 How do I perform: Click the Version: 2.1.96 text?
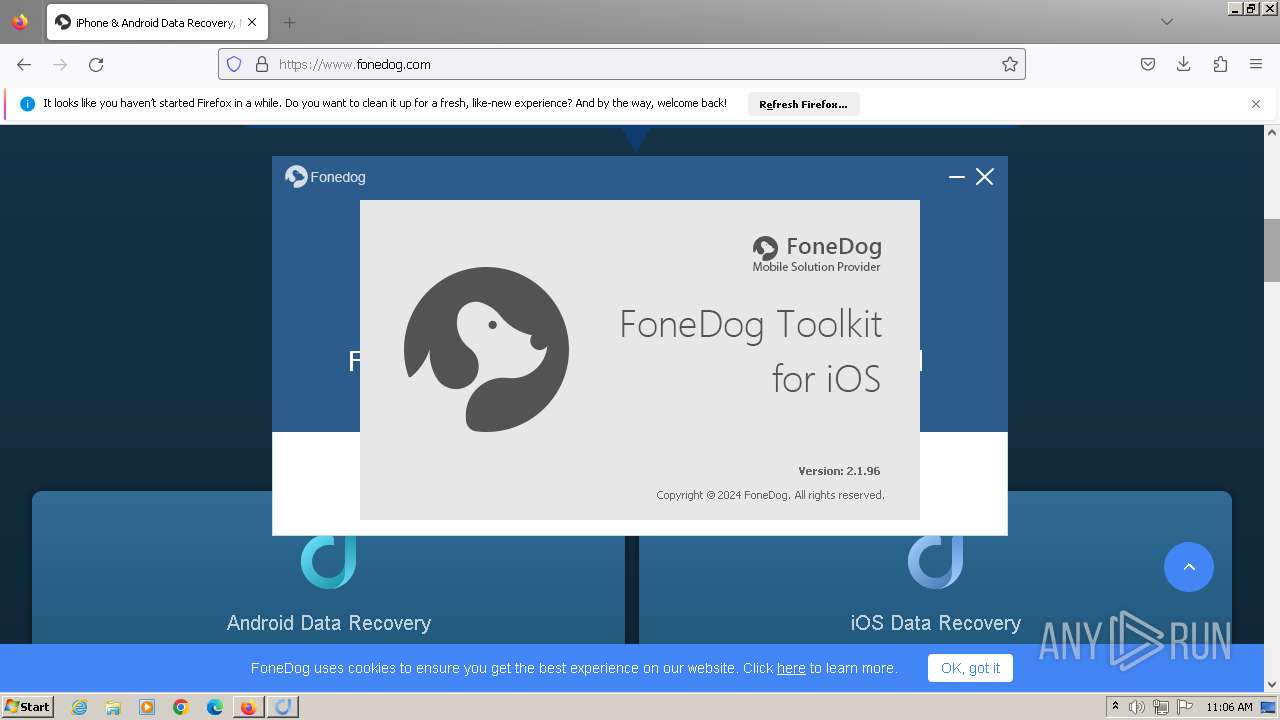pos(839,471)
